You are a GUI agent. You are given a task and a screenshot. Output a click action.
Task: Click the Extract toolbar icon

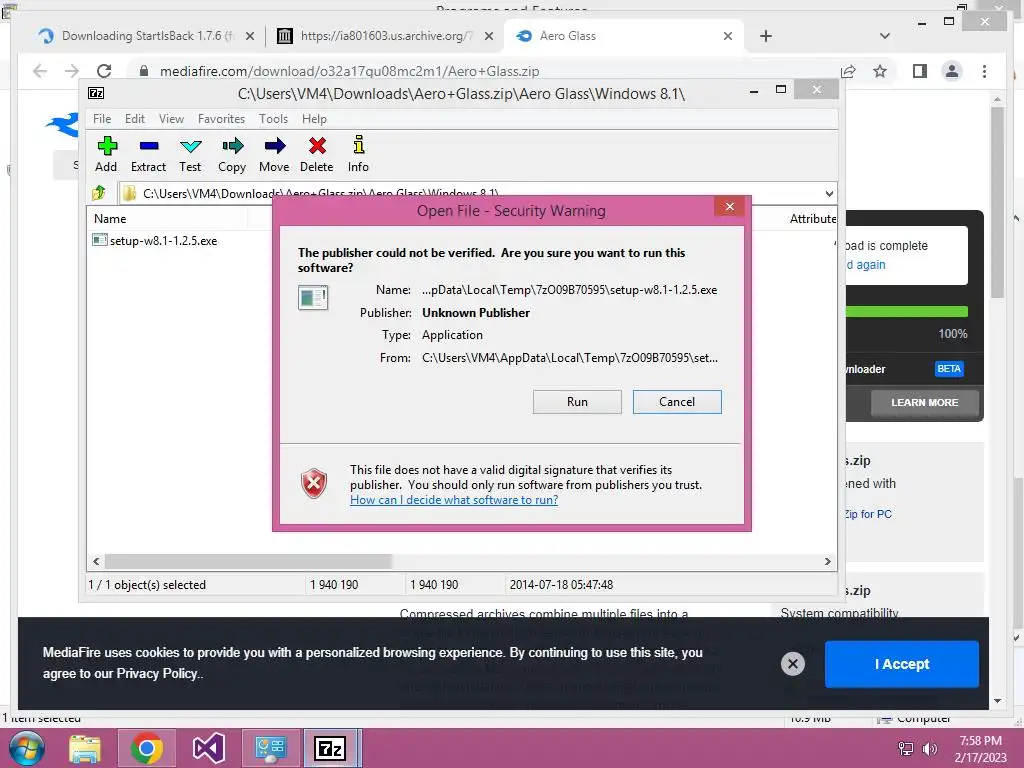[148, 154]
